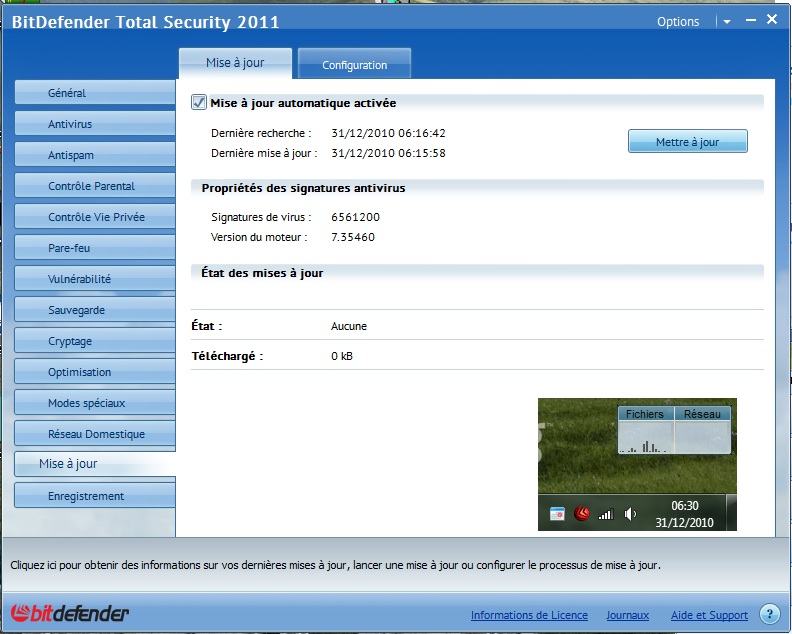Viewport: 792px width, 634px height.
Task: Open Contrôle Vie Privée settings
Action: 94,217
